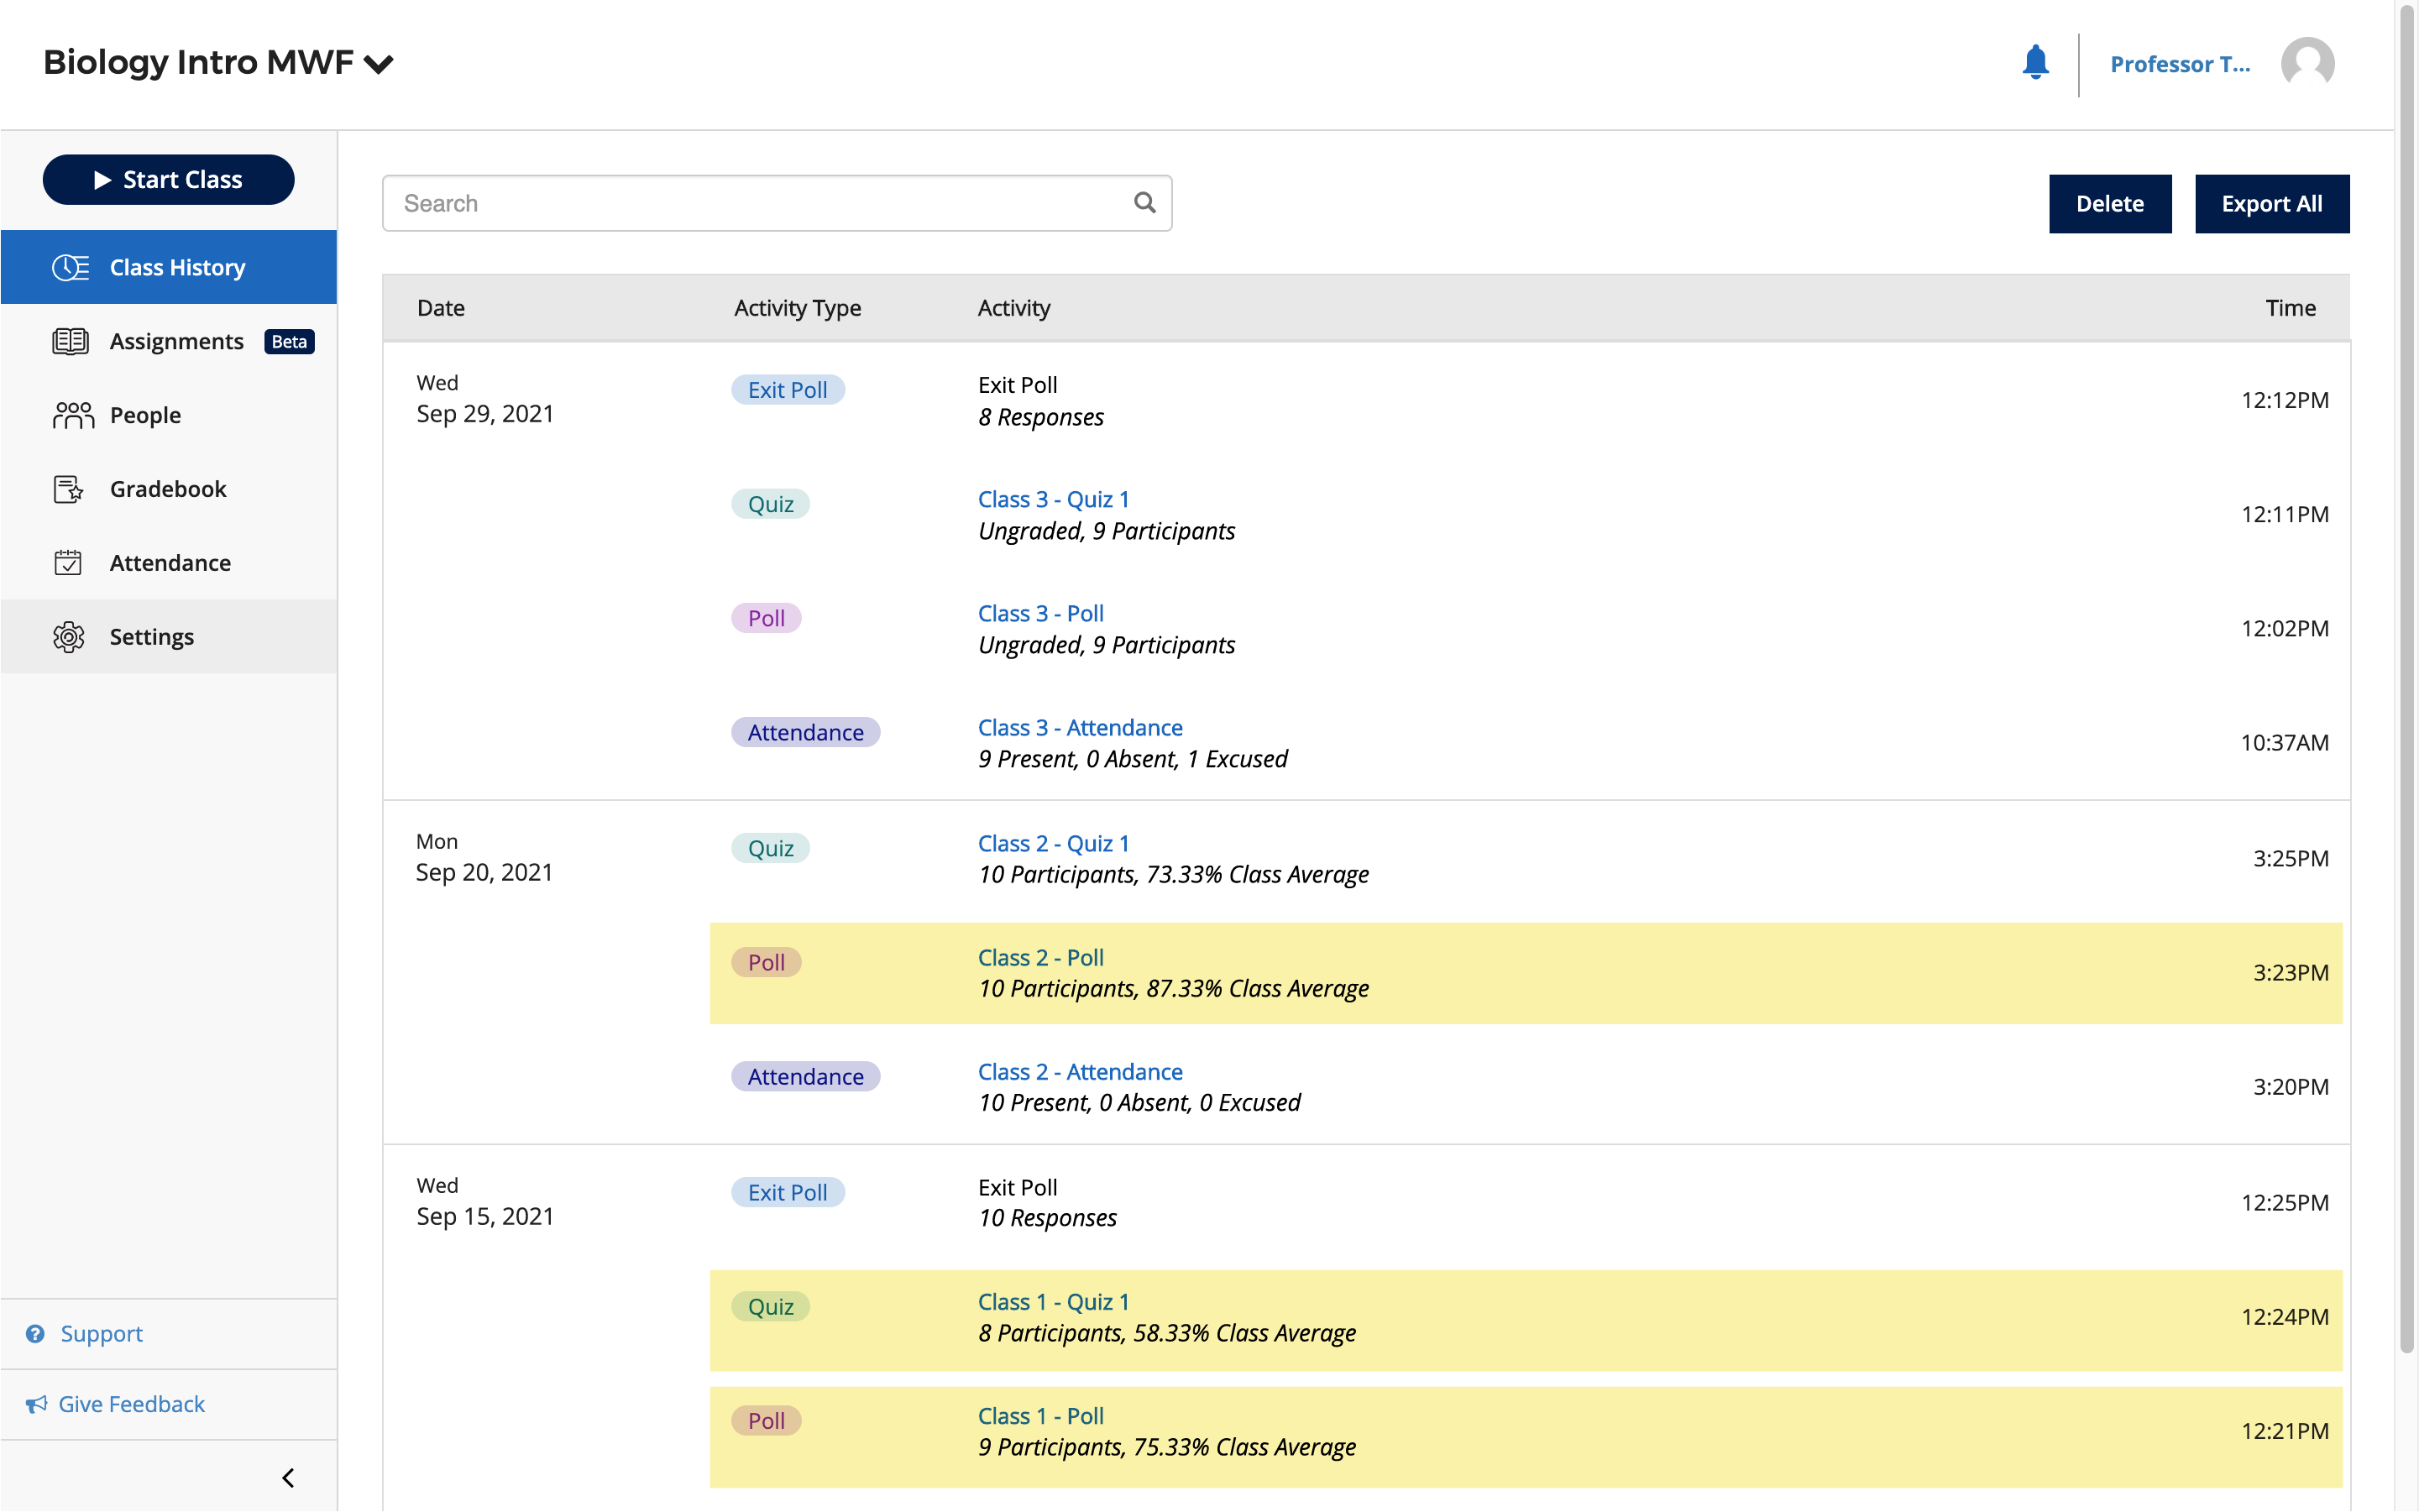Click the People group icon
The image size is (2419, 1512).
coord(72,415)
